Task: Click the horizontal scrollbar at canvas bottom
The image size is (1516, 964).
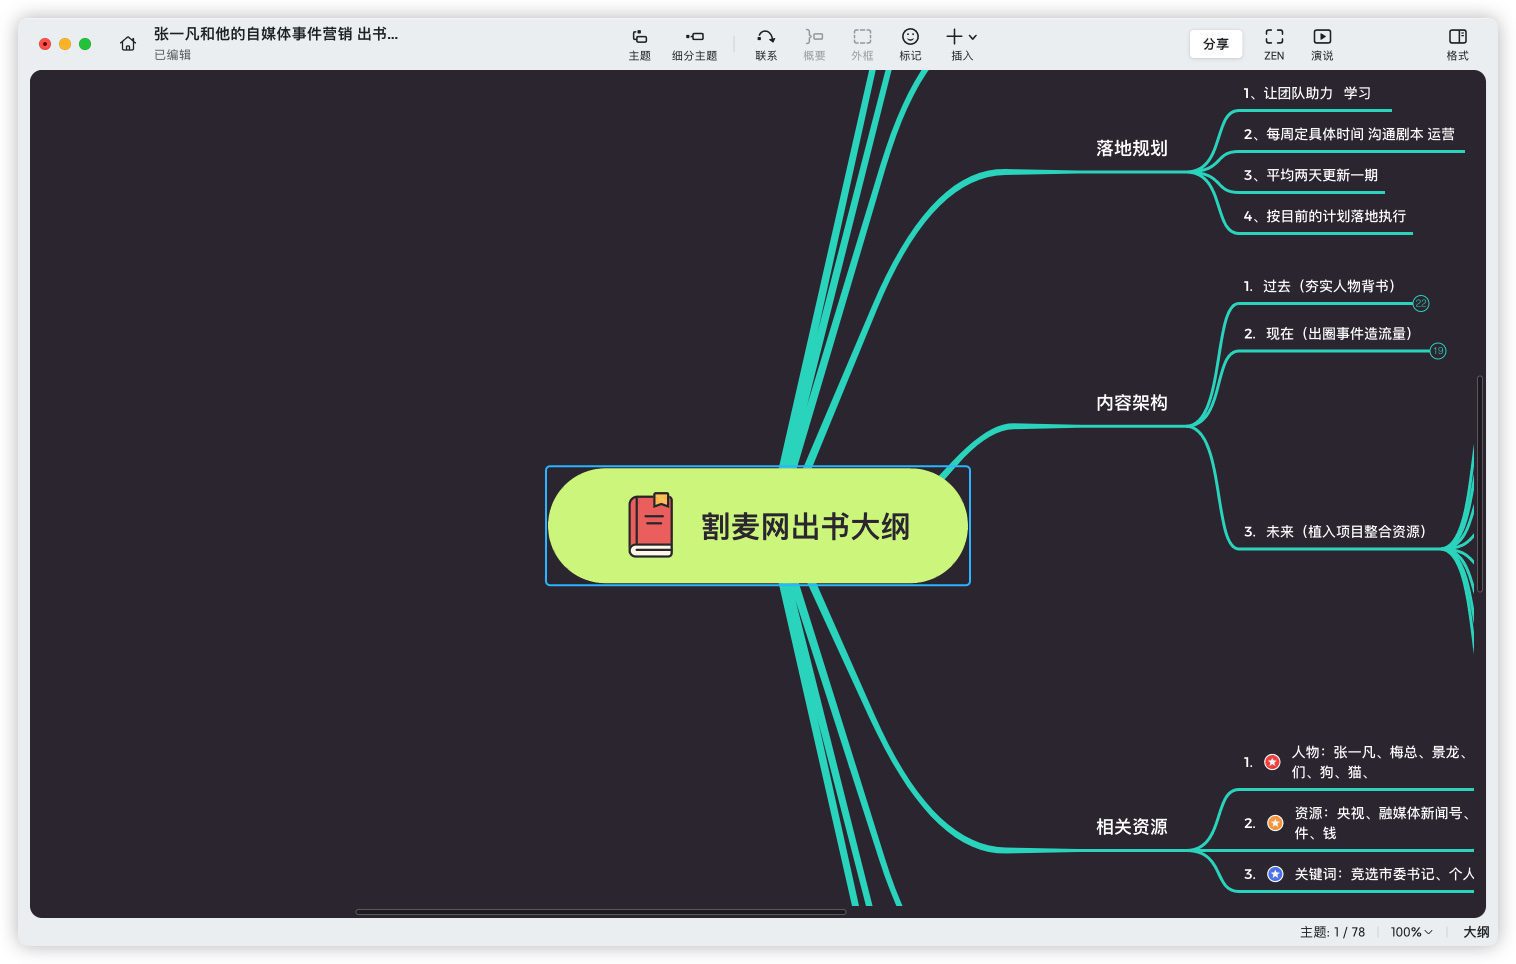Action: [x=600, y=912]
